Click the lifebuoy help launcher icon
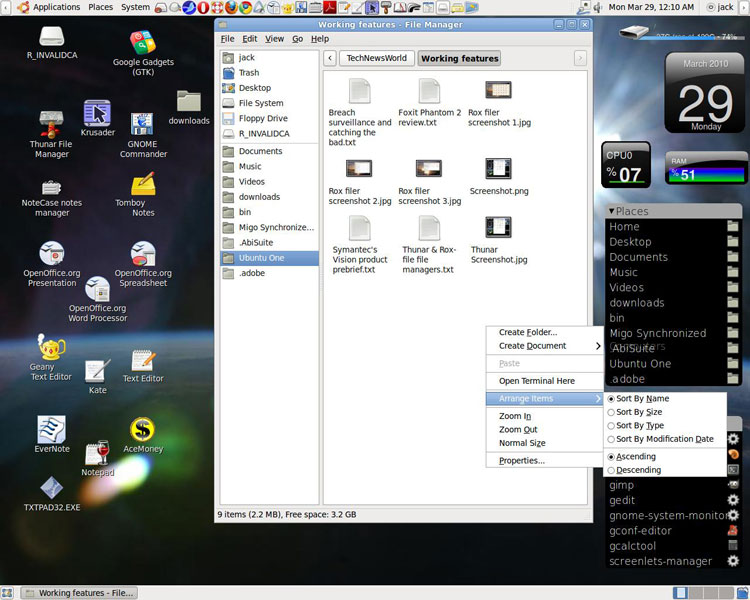The image size is (750, 600). pos(218,7)
